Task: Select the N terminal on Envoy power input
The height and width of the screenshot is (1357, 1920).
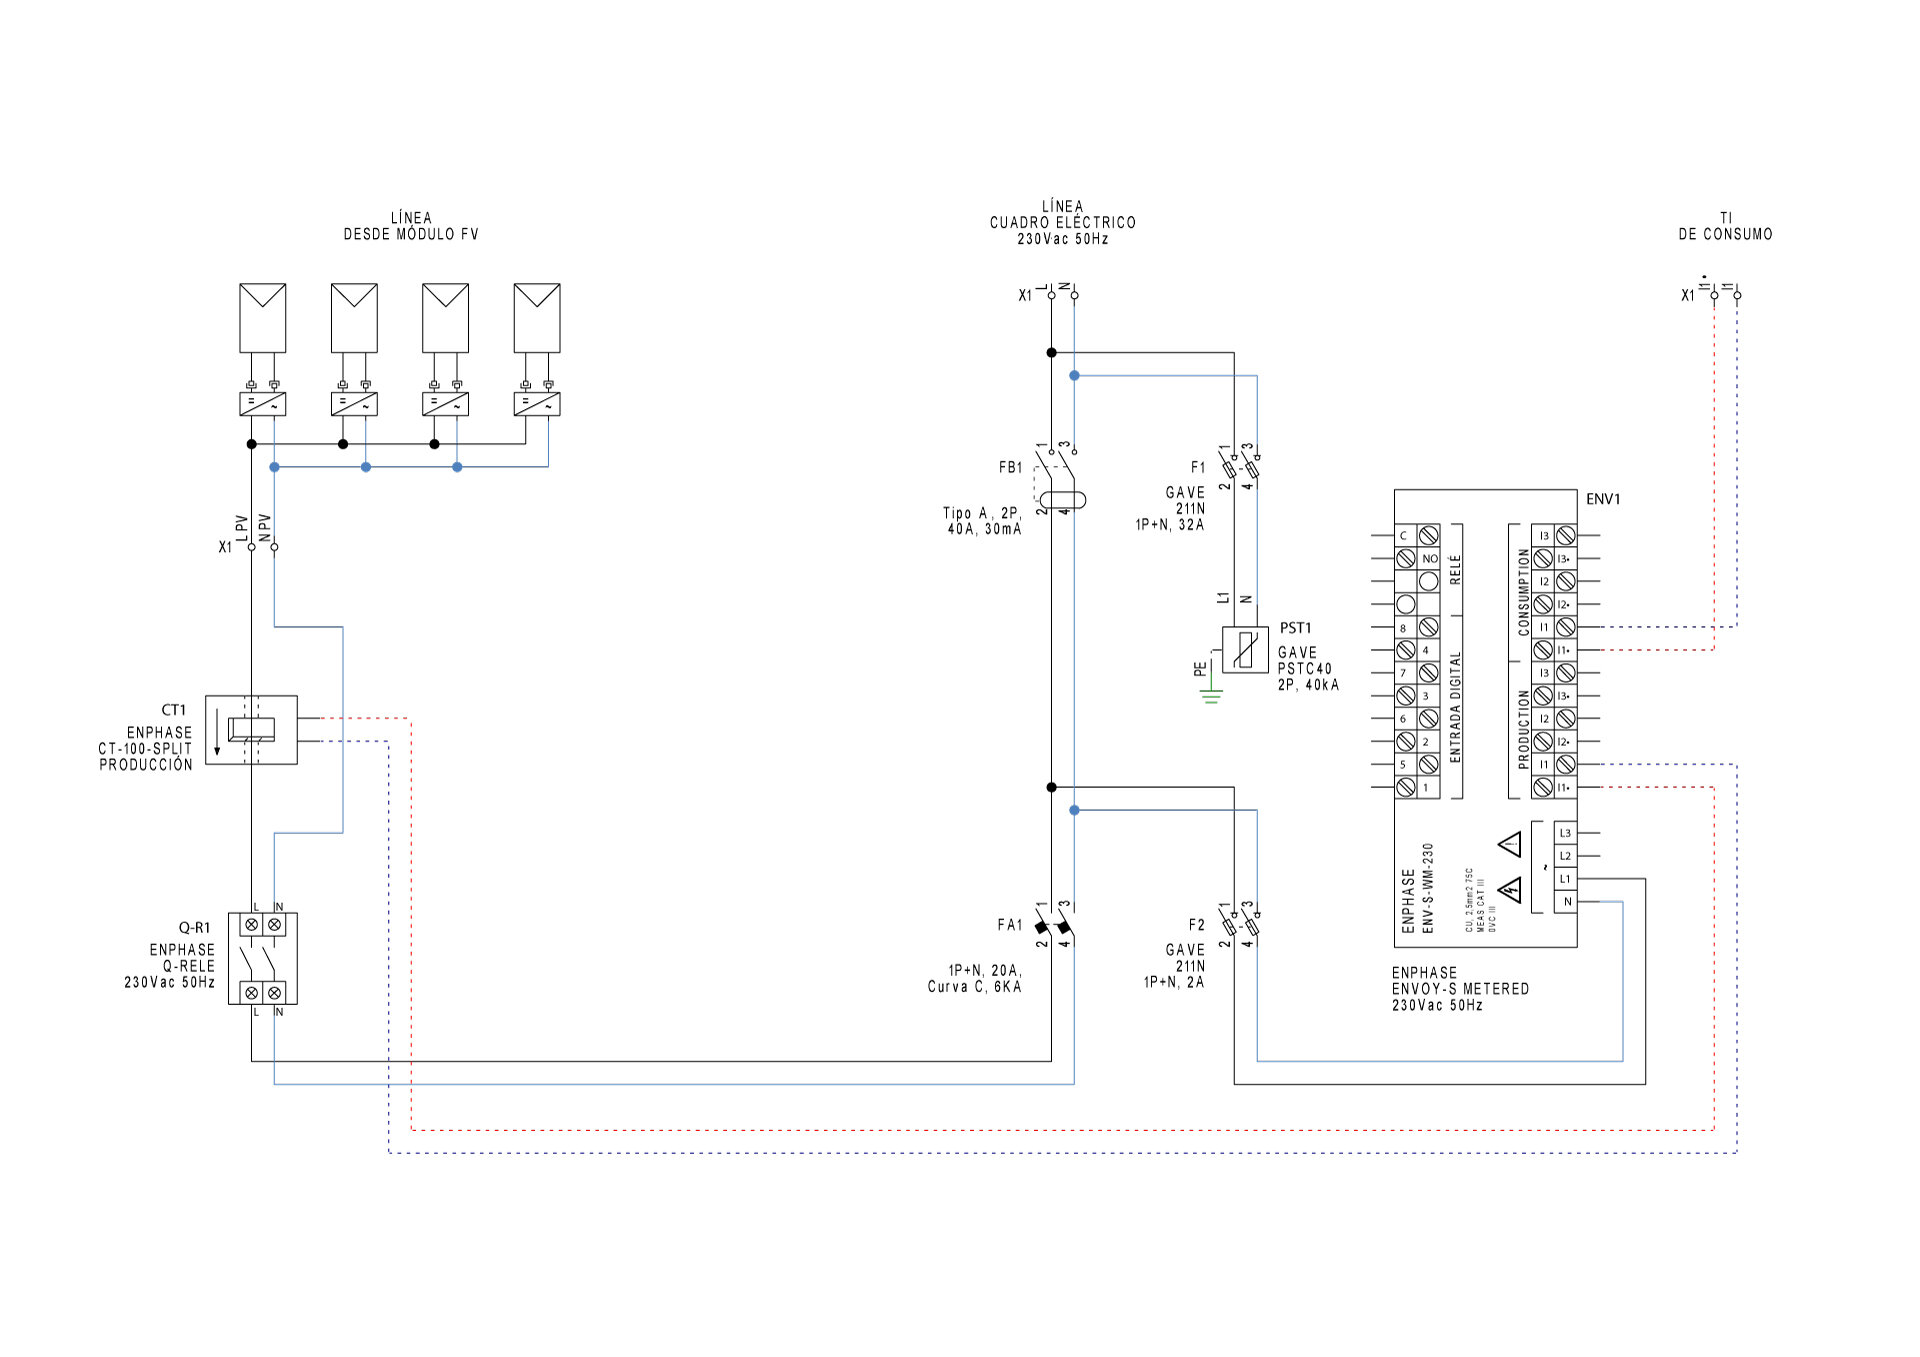Action: click(1566, 902)
